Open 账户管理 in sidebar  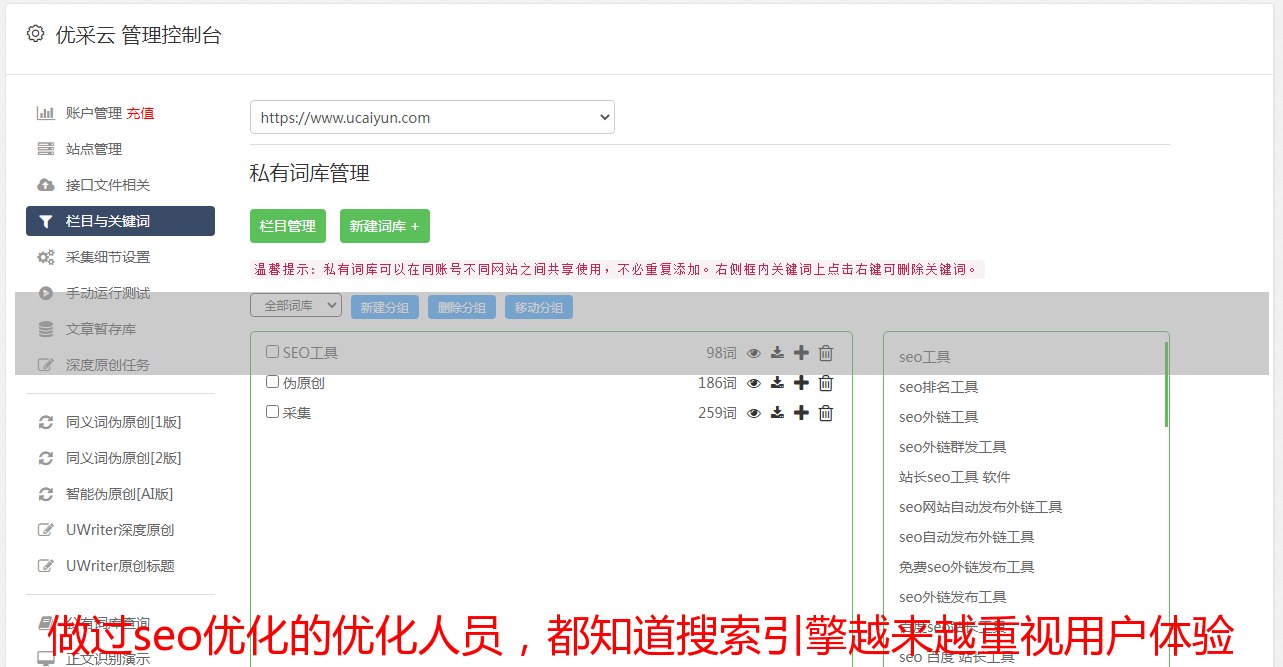[x=94, y=113]
